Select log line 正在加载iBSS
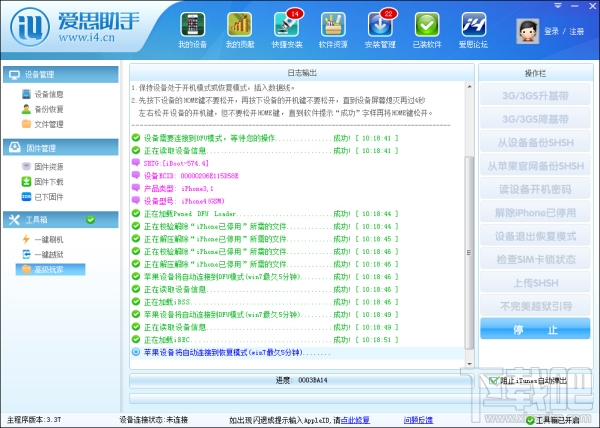Viewport: 600px width, 428px height. pyautogui.click(x=265, y=302)
